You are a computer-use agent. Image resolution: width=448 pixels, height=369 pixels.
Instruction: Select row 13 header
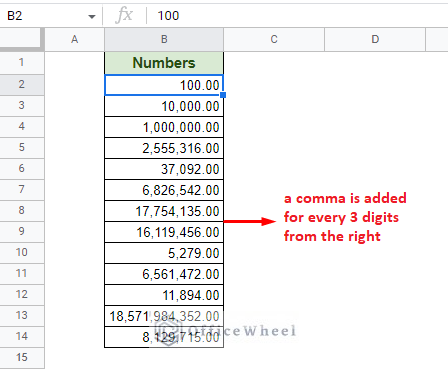tap(22, 315)
